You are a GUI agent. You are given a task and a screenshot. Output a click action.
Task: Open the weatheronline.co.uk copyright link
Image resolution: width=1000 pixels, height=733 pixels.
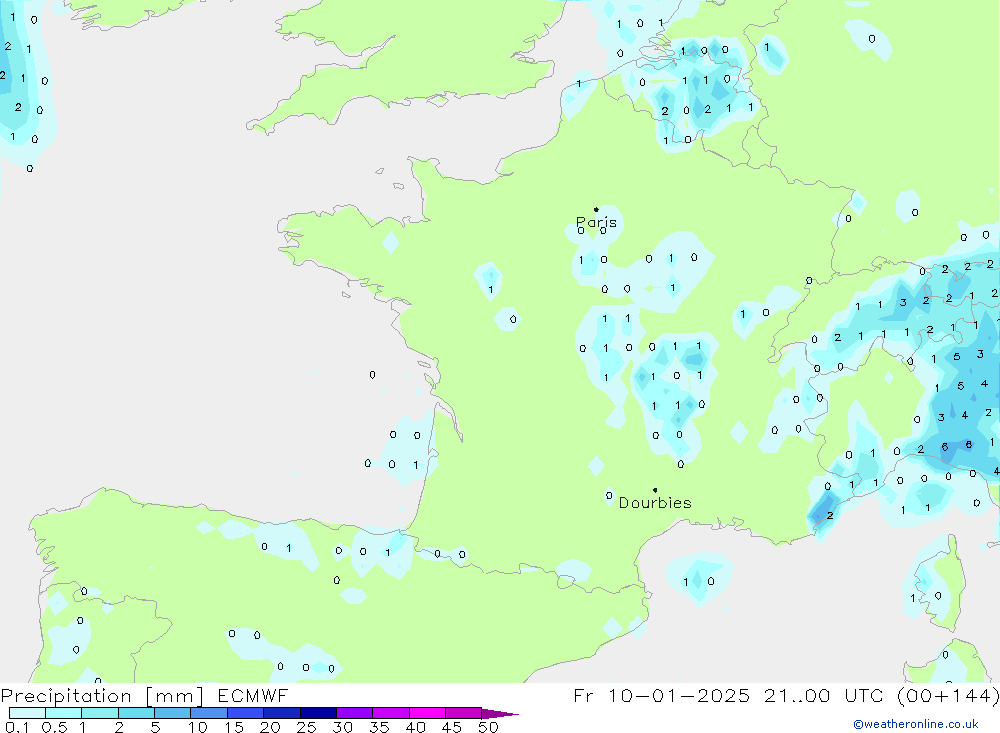click(x=915, y=724)
